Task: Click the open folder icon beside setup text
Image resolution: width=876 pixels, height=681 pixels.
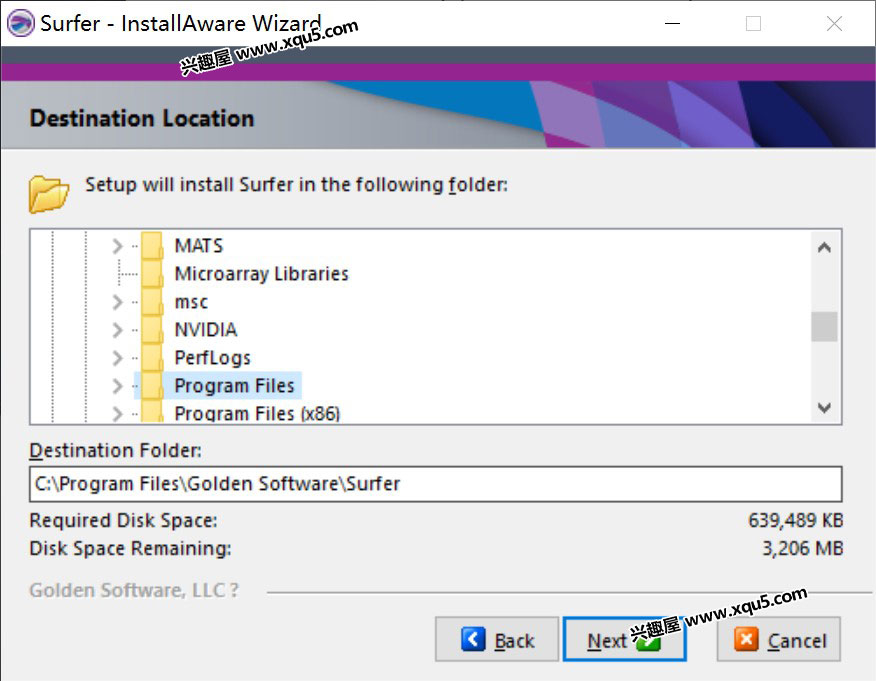Action: click(x=49, y=194)
